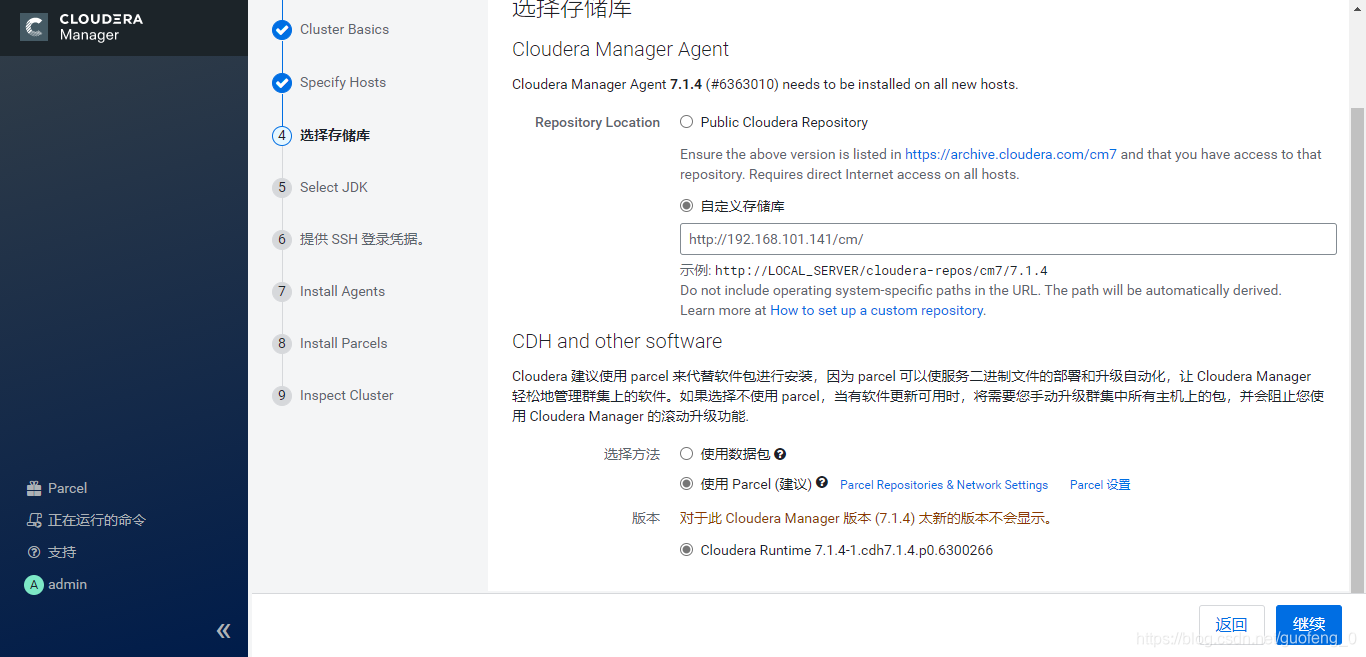The height and width of the screenshot is (657, 1366).
Task: Click the Cluster Basics checkmark icon
Action: click(282, 30)
